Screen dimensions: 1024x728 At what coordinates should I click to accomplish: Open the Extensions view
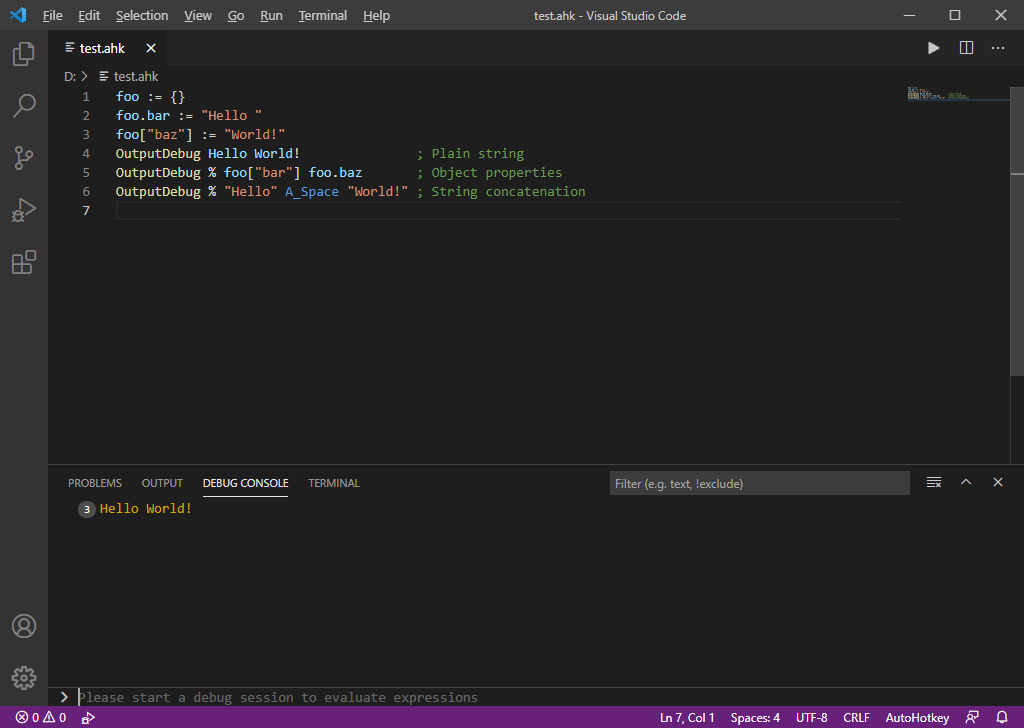tap(24, 262)
